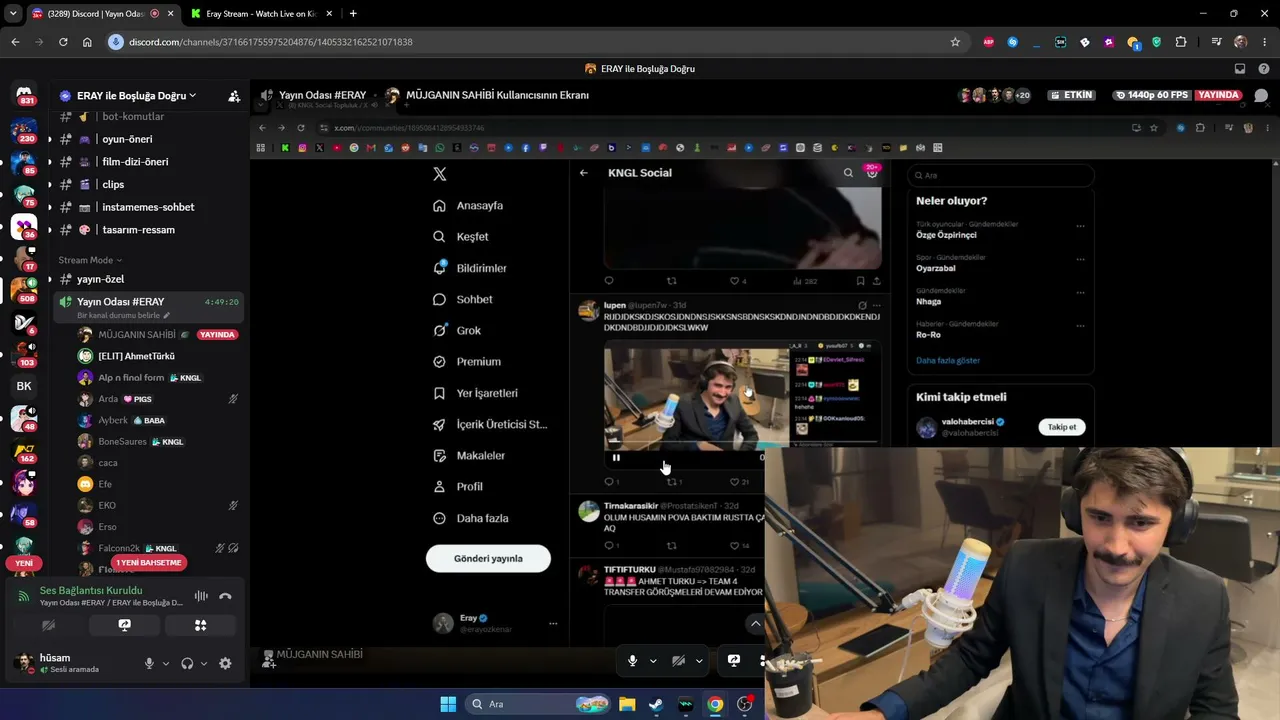Toggle screen share in voice connection panel
This screenshot has height=720, width=1280.
[x=124, y=625]
